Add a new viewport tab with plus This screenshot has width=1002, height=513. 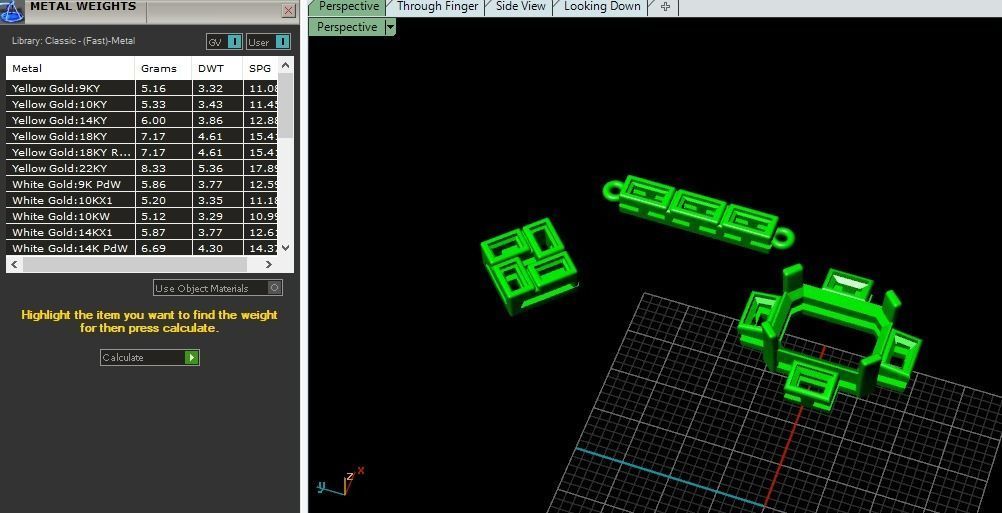point(665,7)
